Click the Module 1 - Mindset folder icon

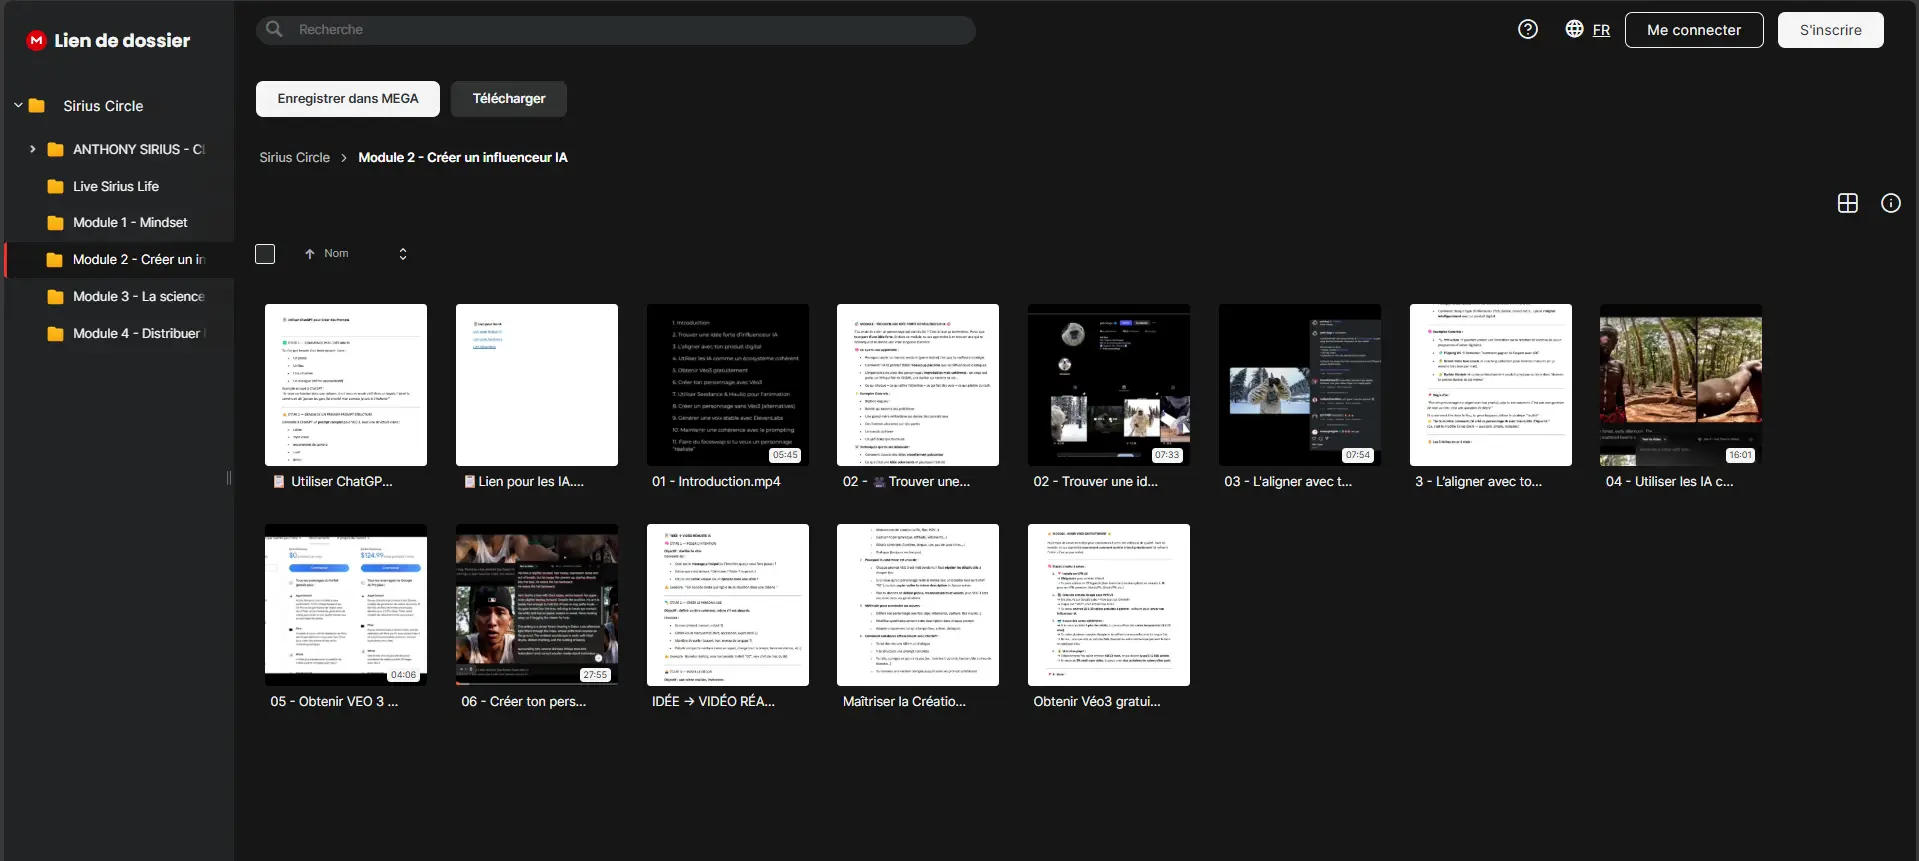(56, 223)
